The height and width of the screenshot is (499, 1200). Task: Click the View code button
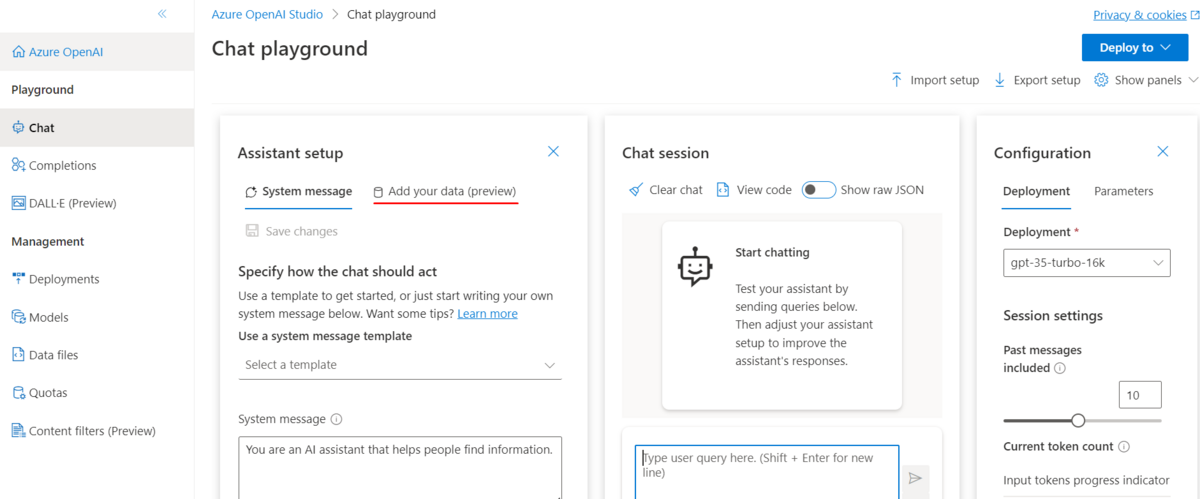coord(754,190)
